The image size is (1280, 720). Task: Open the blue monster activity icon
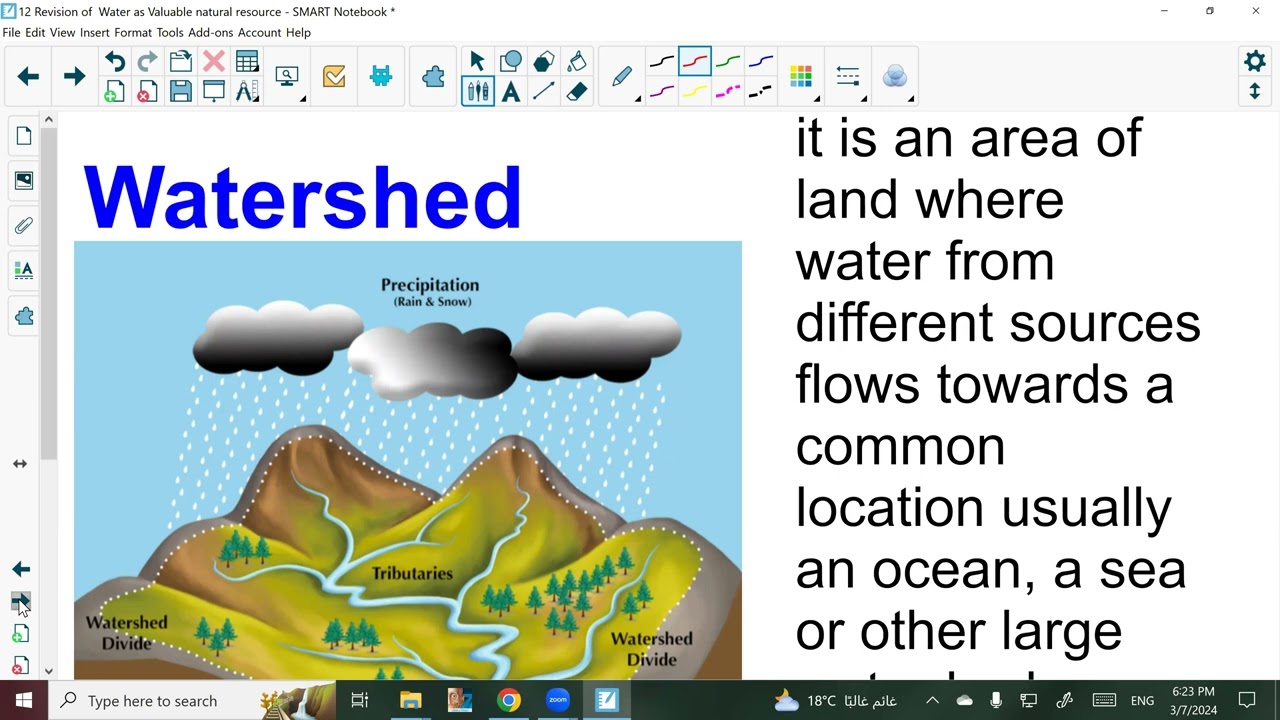click(381, 76)
